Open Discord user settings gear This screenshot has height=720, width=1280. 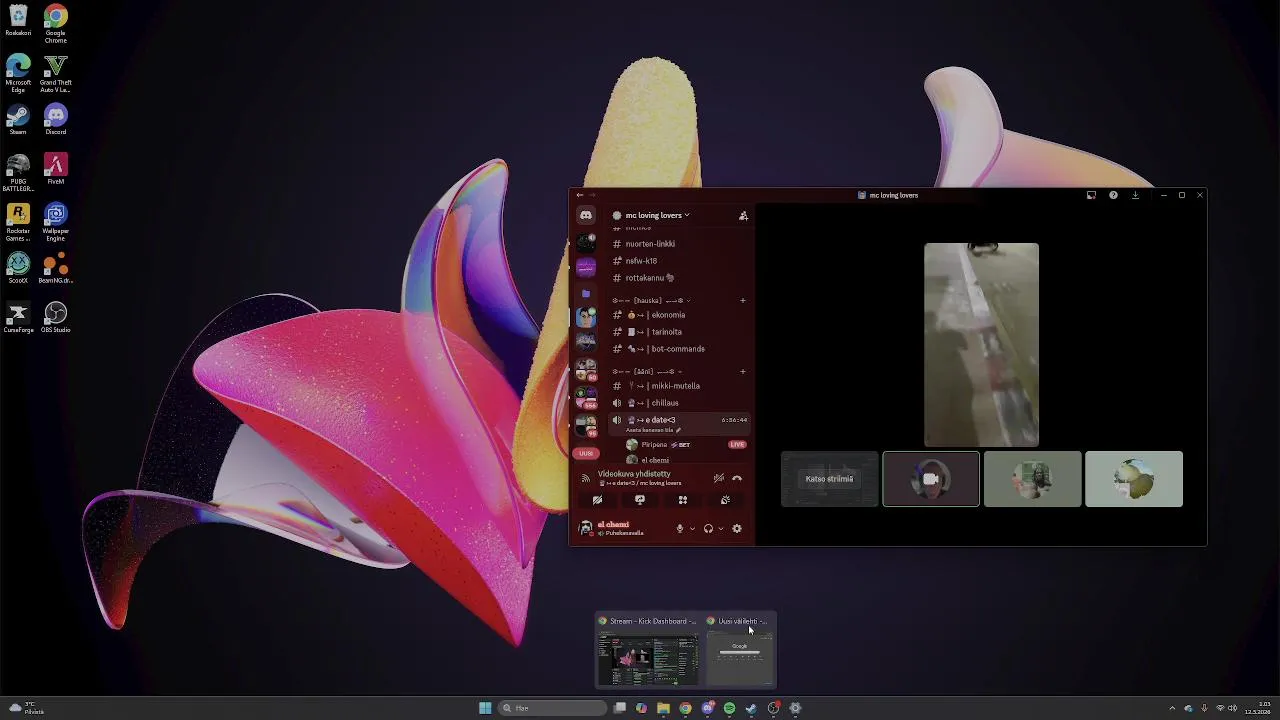tap(737, 529)
